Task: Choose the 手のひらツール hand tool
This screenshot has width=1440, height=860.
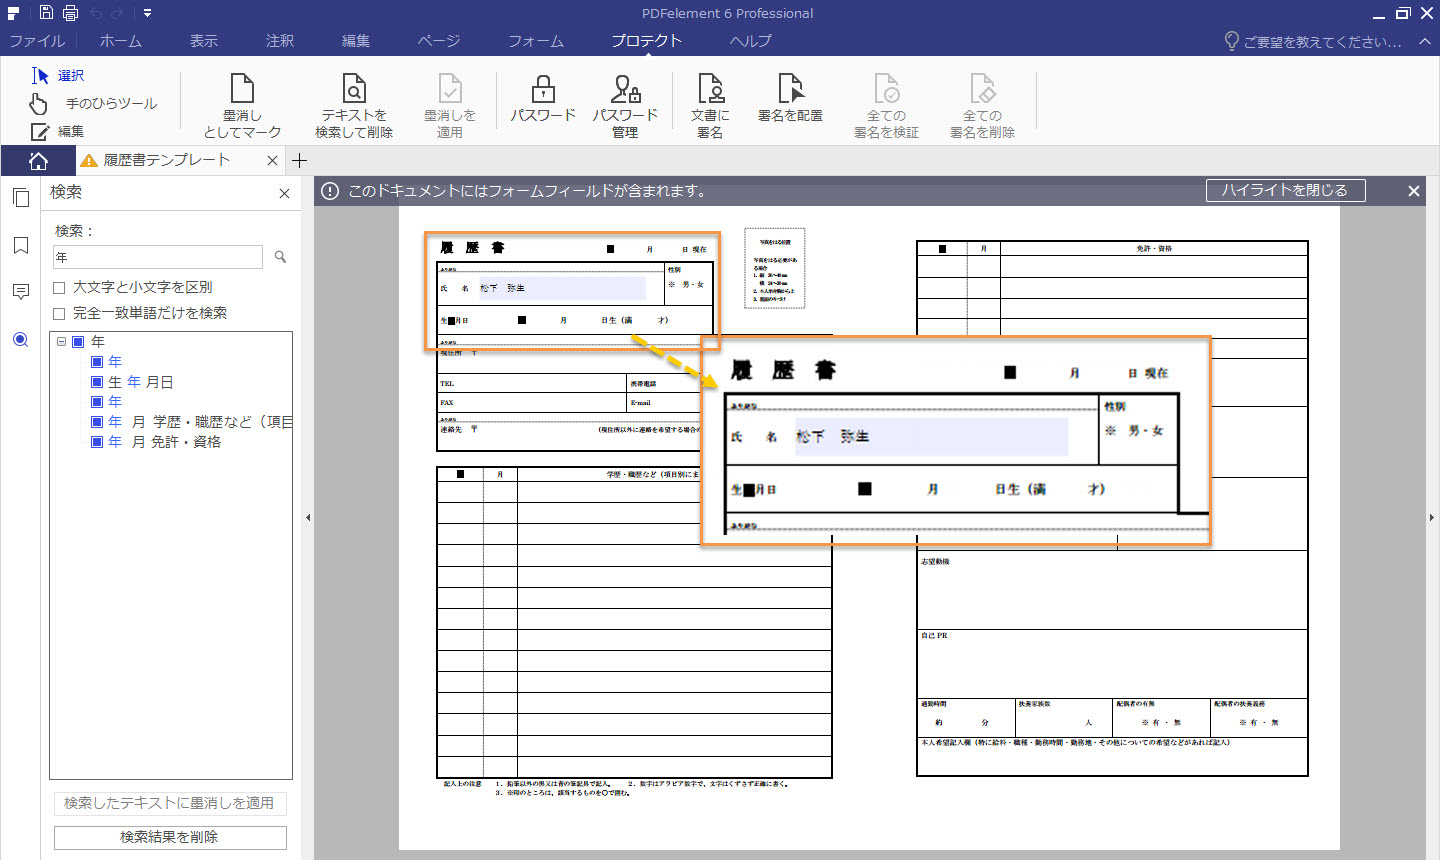Action: pos(94,103)
